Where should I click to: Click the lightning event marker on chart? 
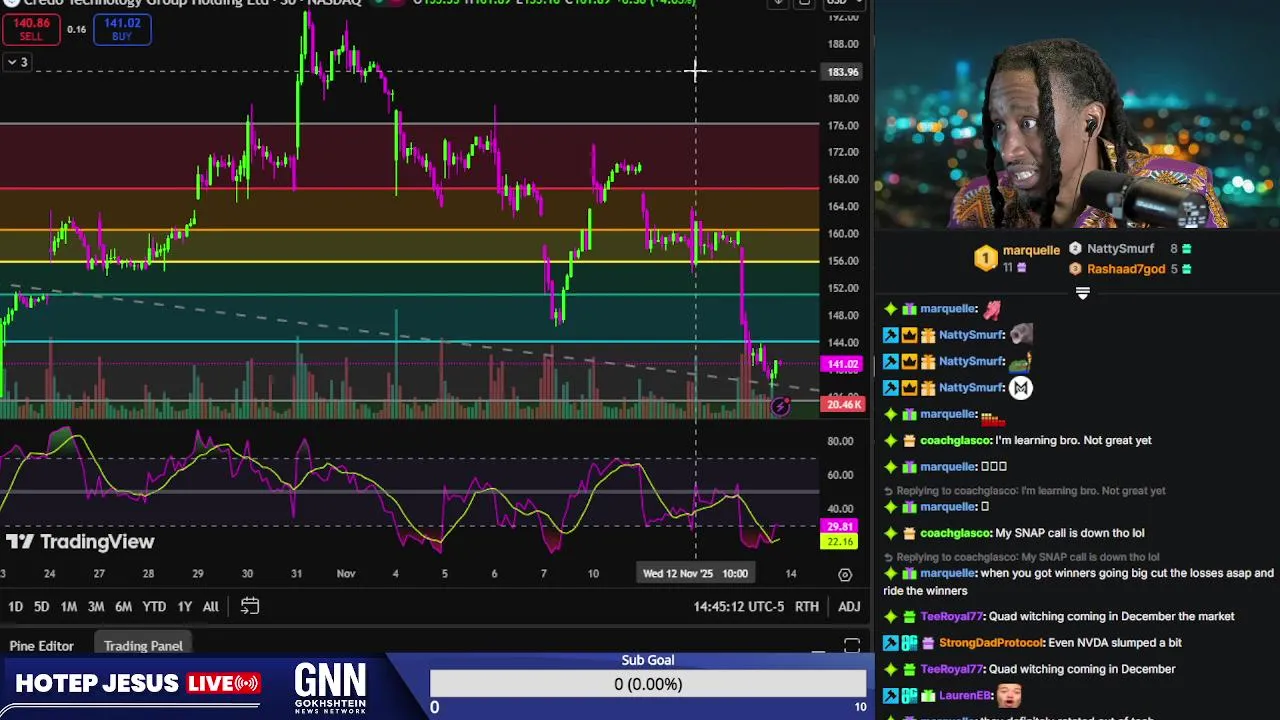point(780,406)
